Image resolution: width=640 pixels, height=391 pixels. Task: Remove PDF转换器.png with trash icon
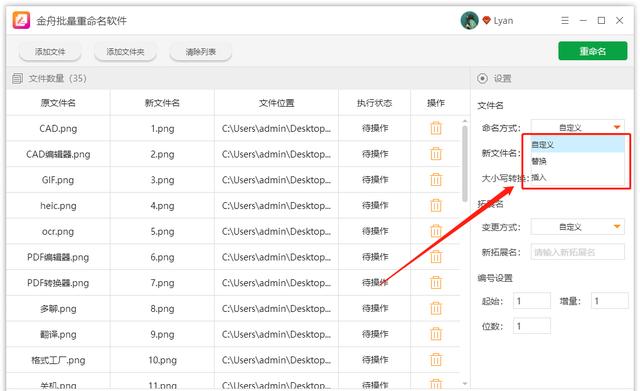pos(436,282)
